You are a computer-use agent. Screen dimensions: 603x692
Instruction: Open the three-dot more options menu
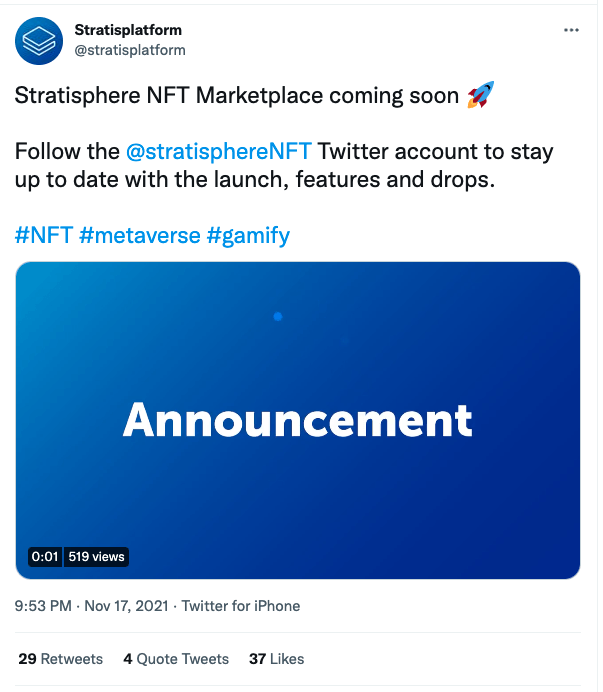[571, 30]
